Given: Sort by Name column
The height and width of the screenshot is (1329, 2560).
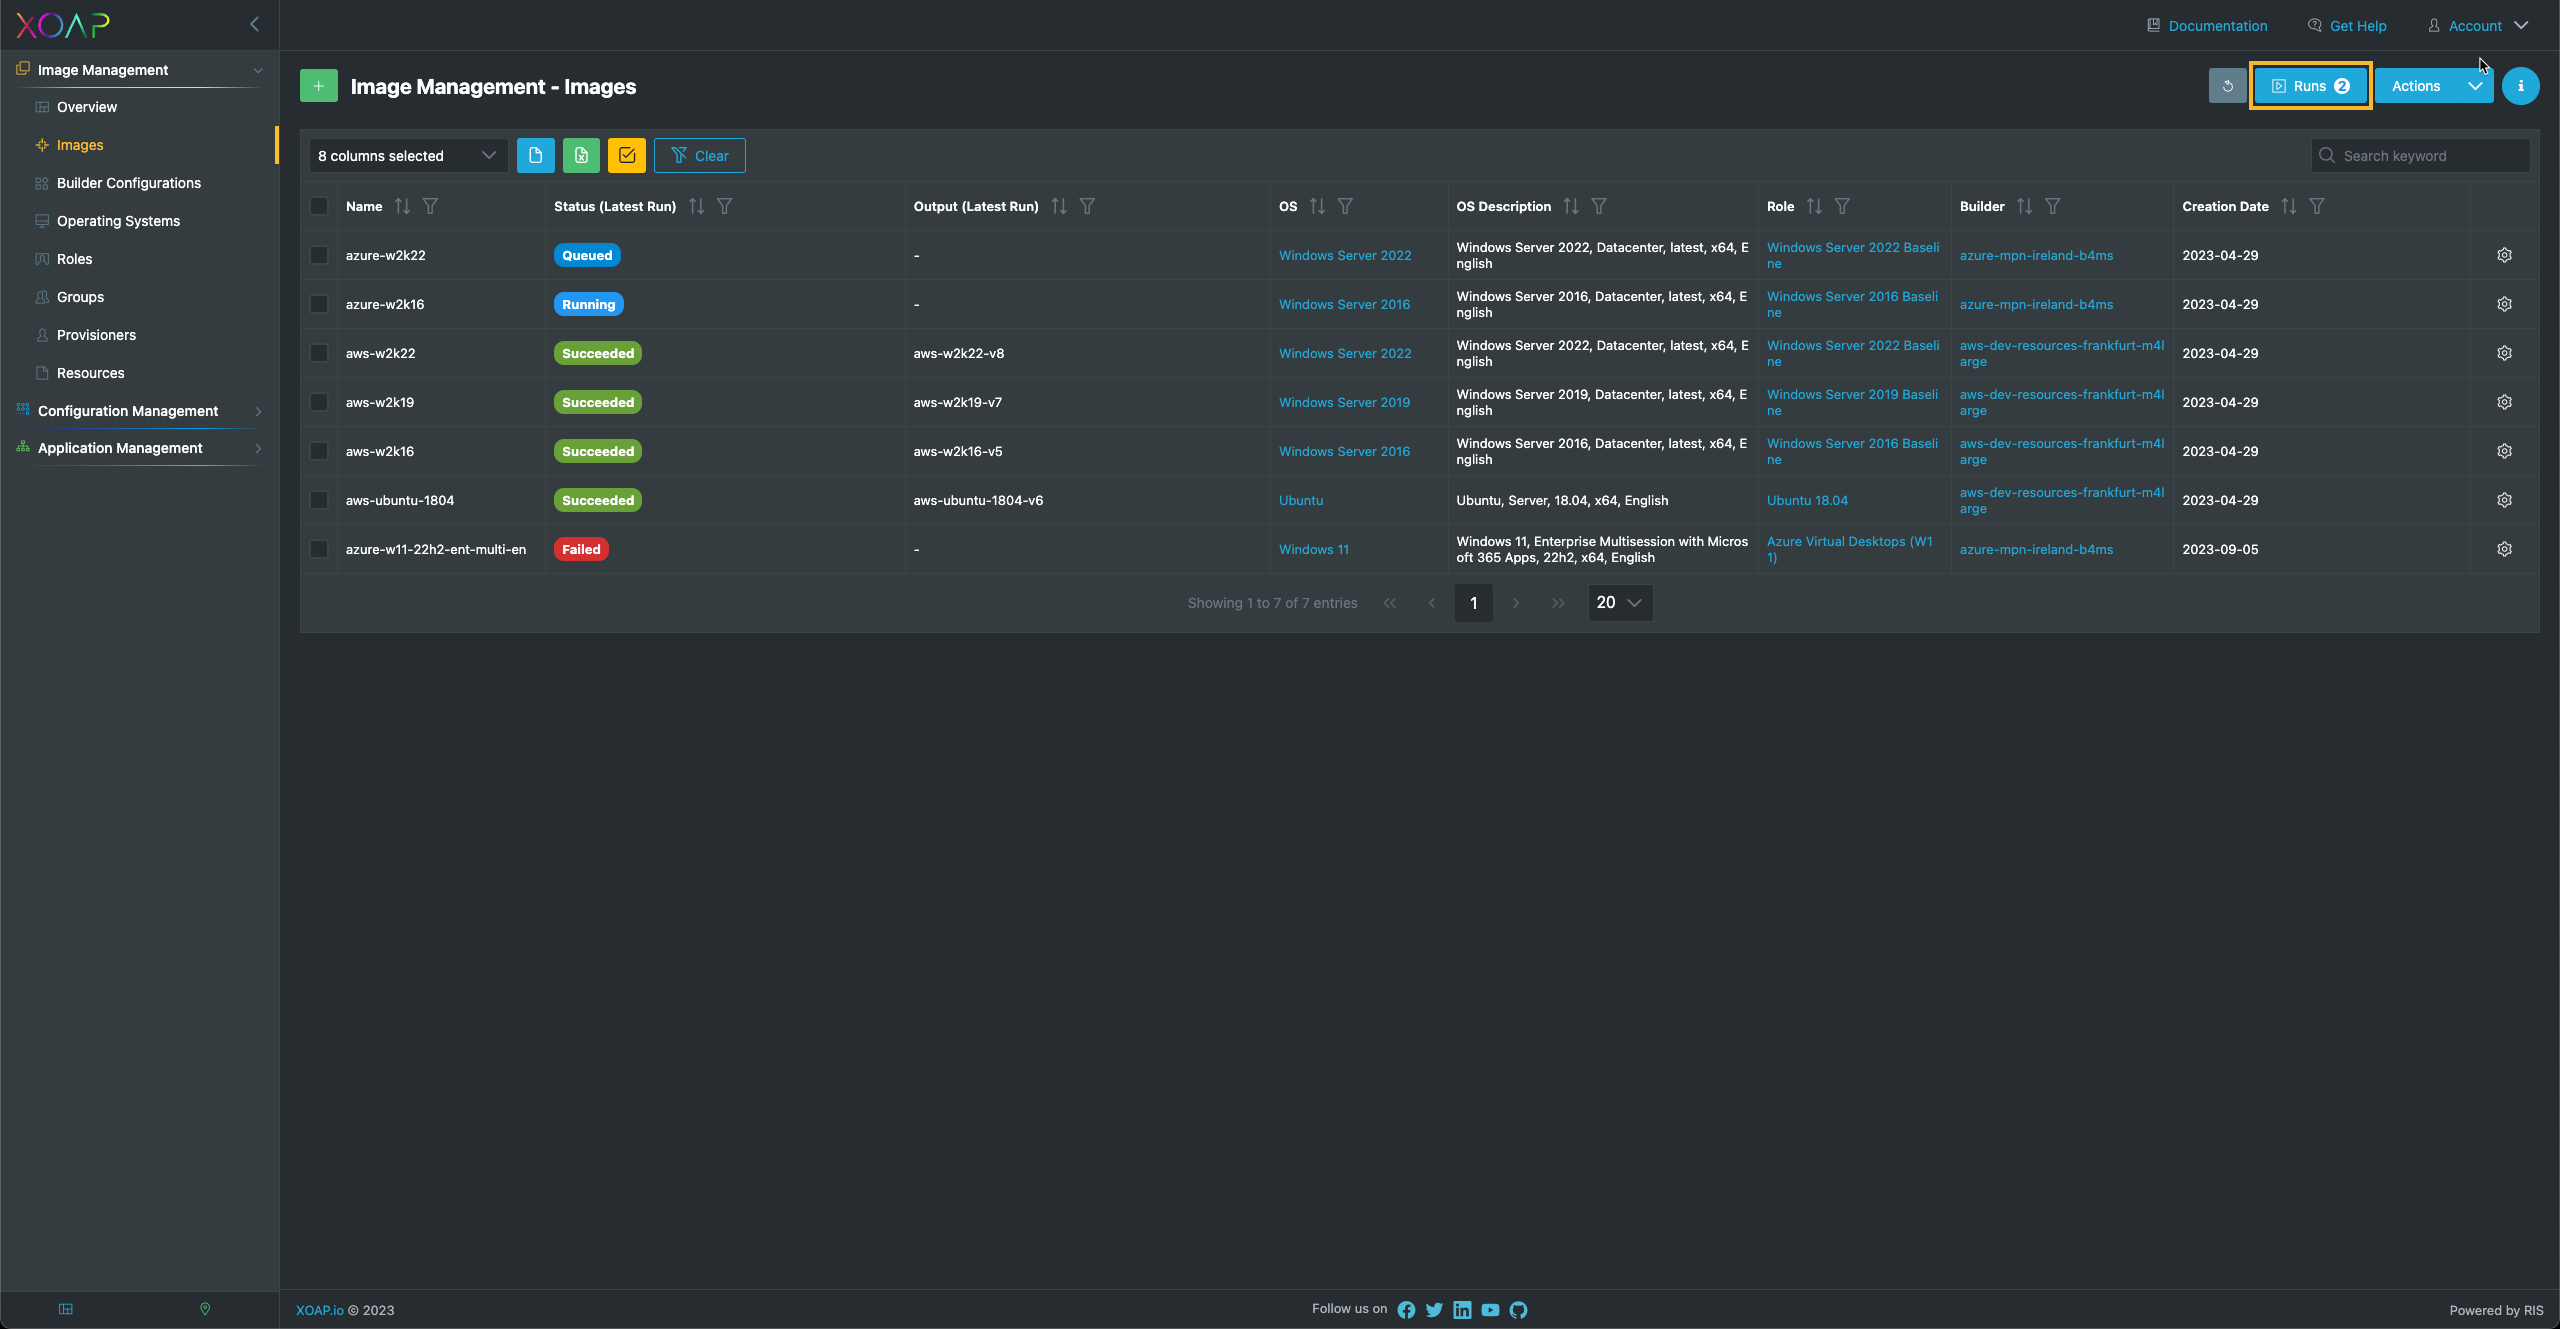Looking at the screenshot, I should [x=402, y=206].
